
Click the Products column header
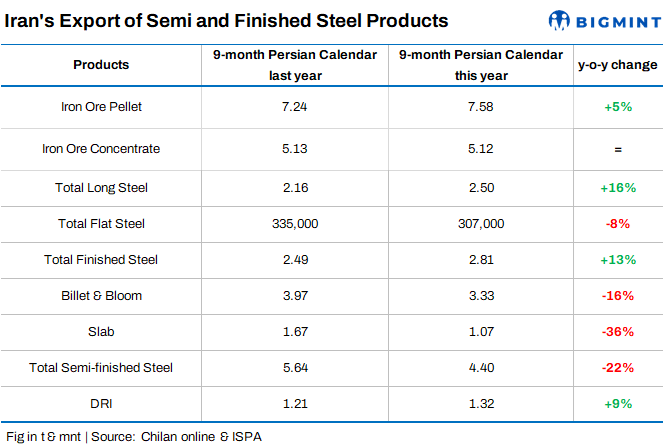click(x=101, y=65)
